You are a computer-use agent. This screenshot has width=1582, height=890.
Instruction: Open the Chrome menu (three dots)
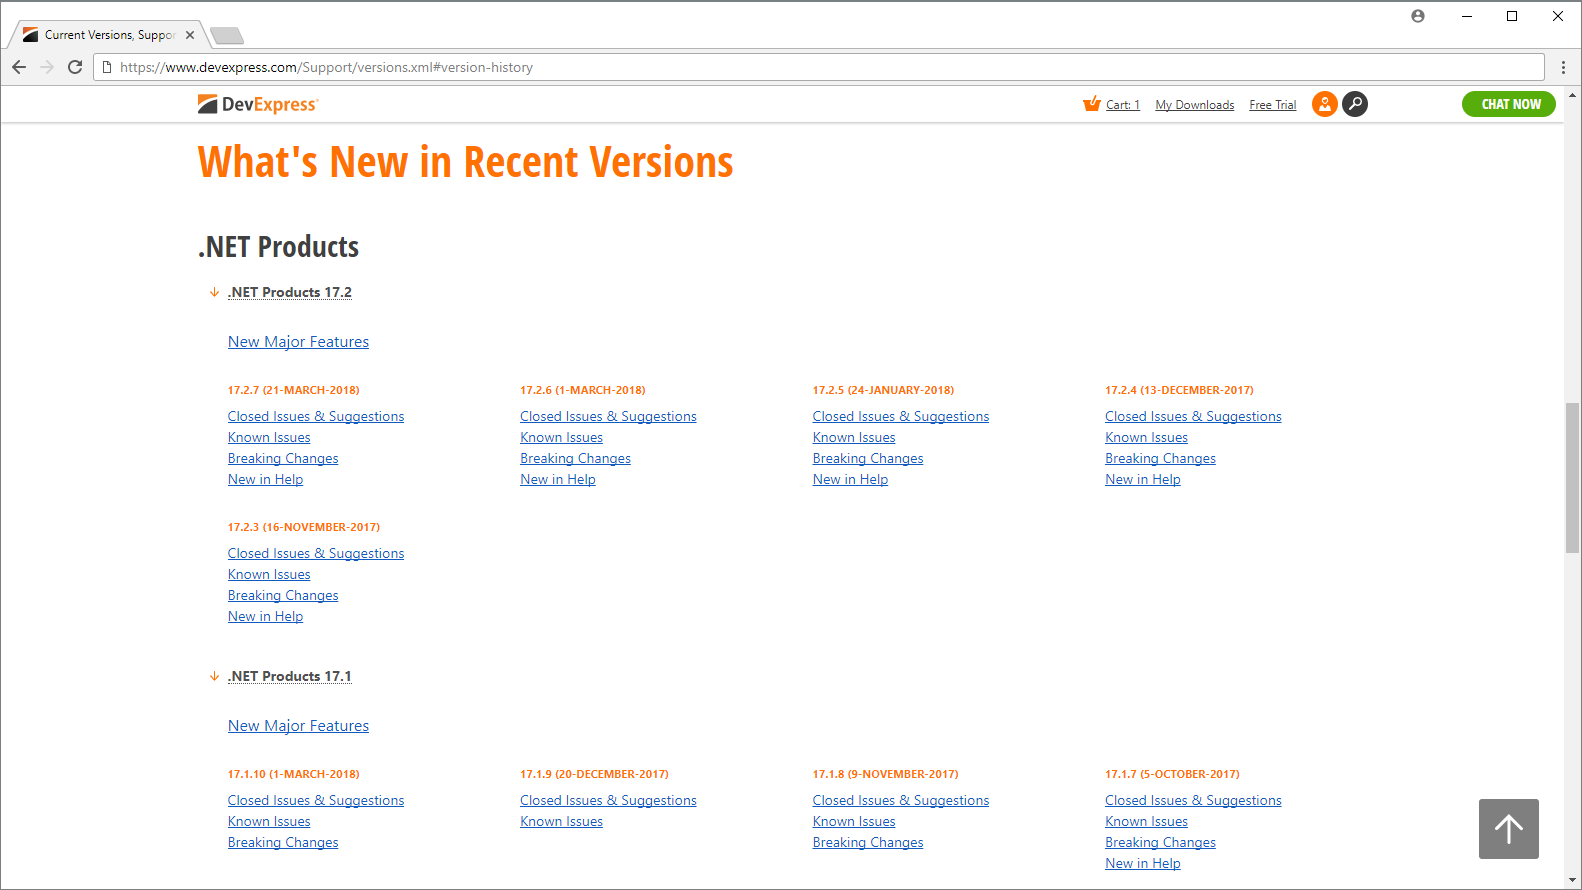coord(1564,67)
